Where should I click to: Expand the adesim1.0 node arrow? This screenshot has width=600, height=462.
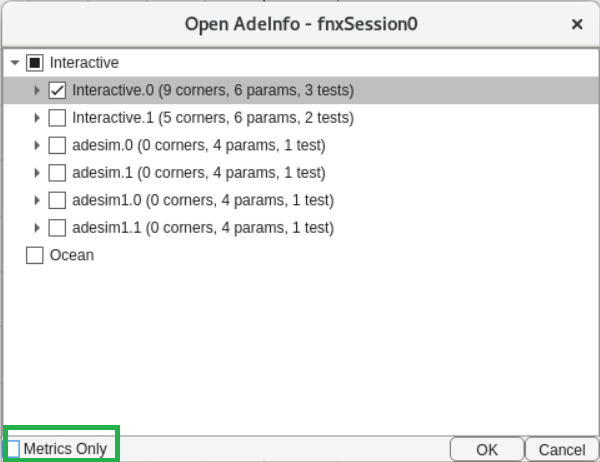[x=37, y=200]
